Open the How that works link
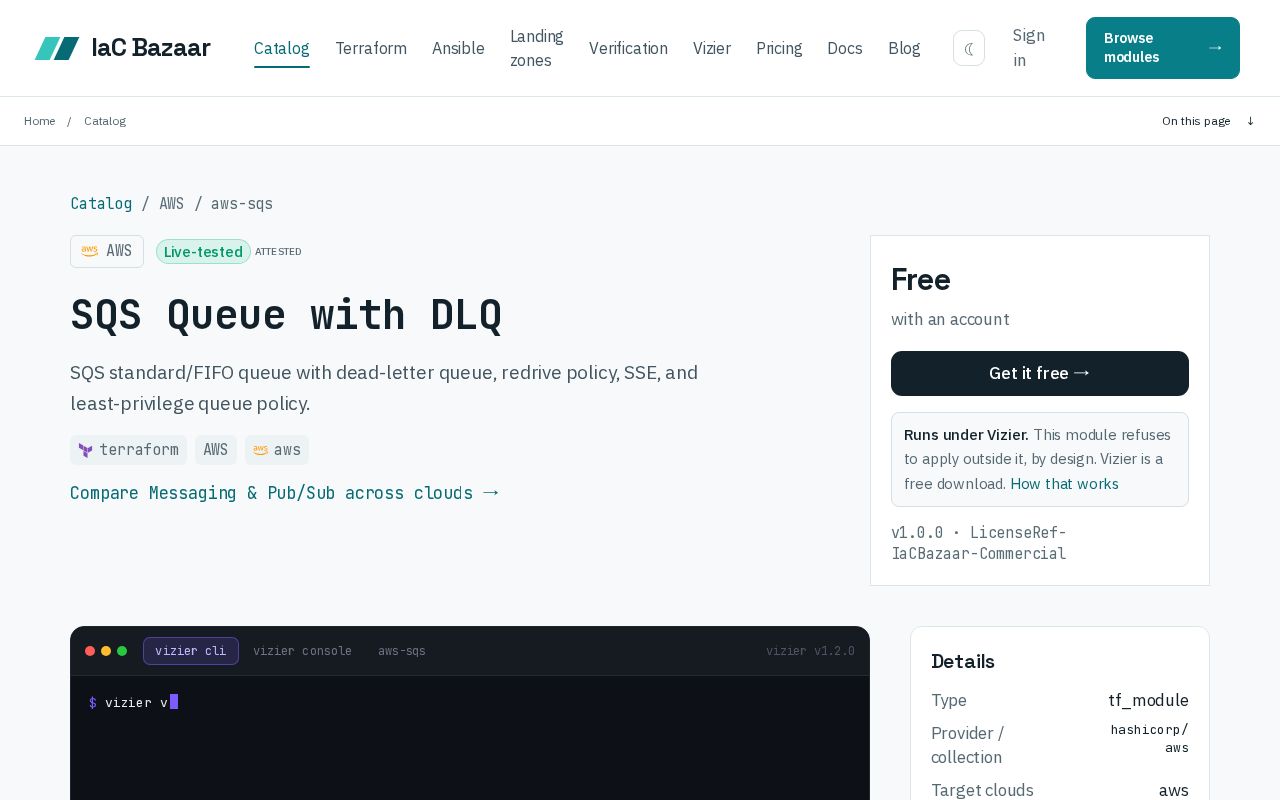Screen dimensions: 1280x800 point(1064,484)
